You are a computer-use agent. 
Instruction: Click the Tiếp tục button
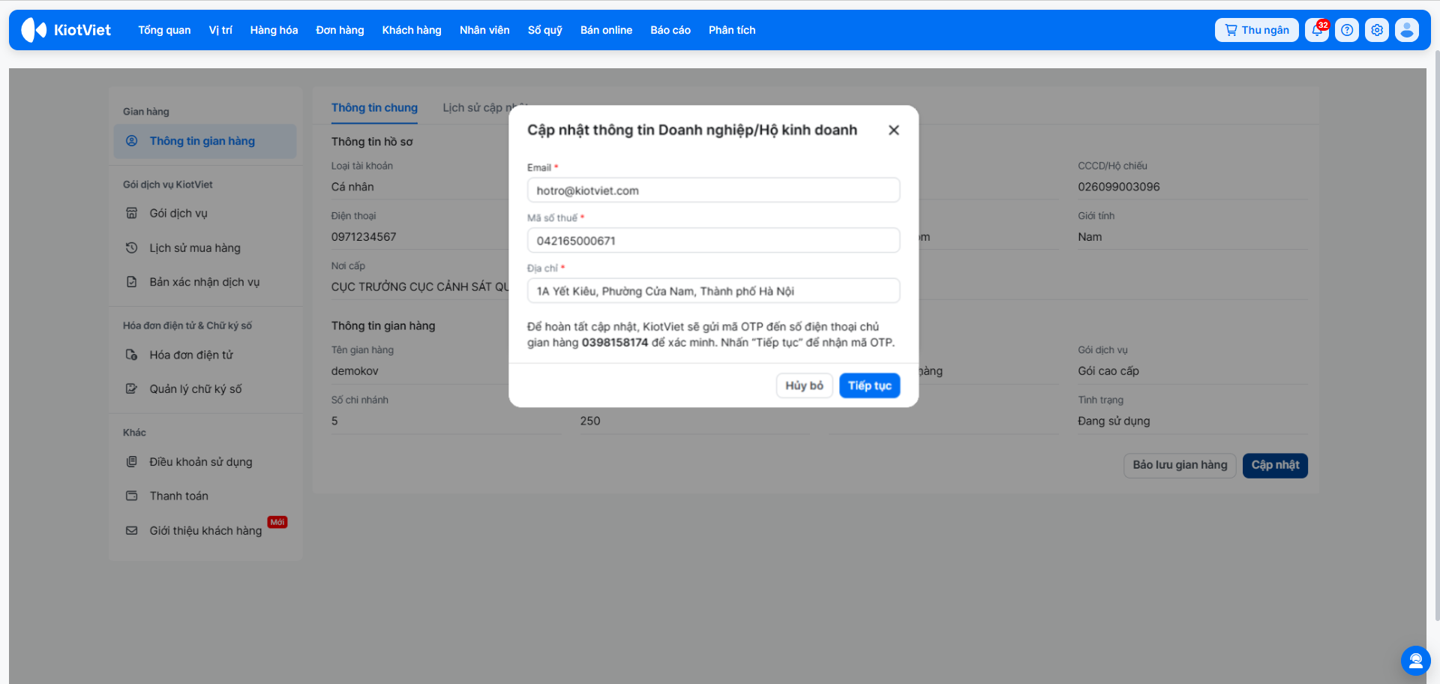coord(870,386)
